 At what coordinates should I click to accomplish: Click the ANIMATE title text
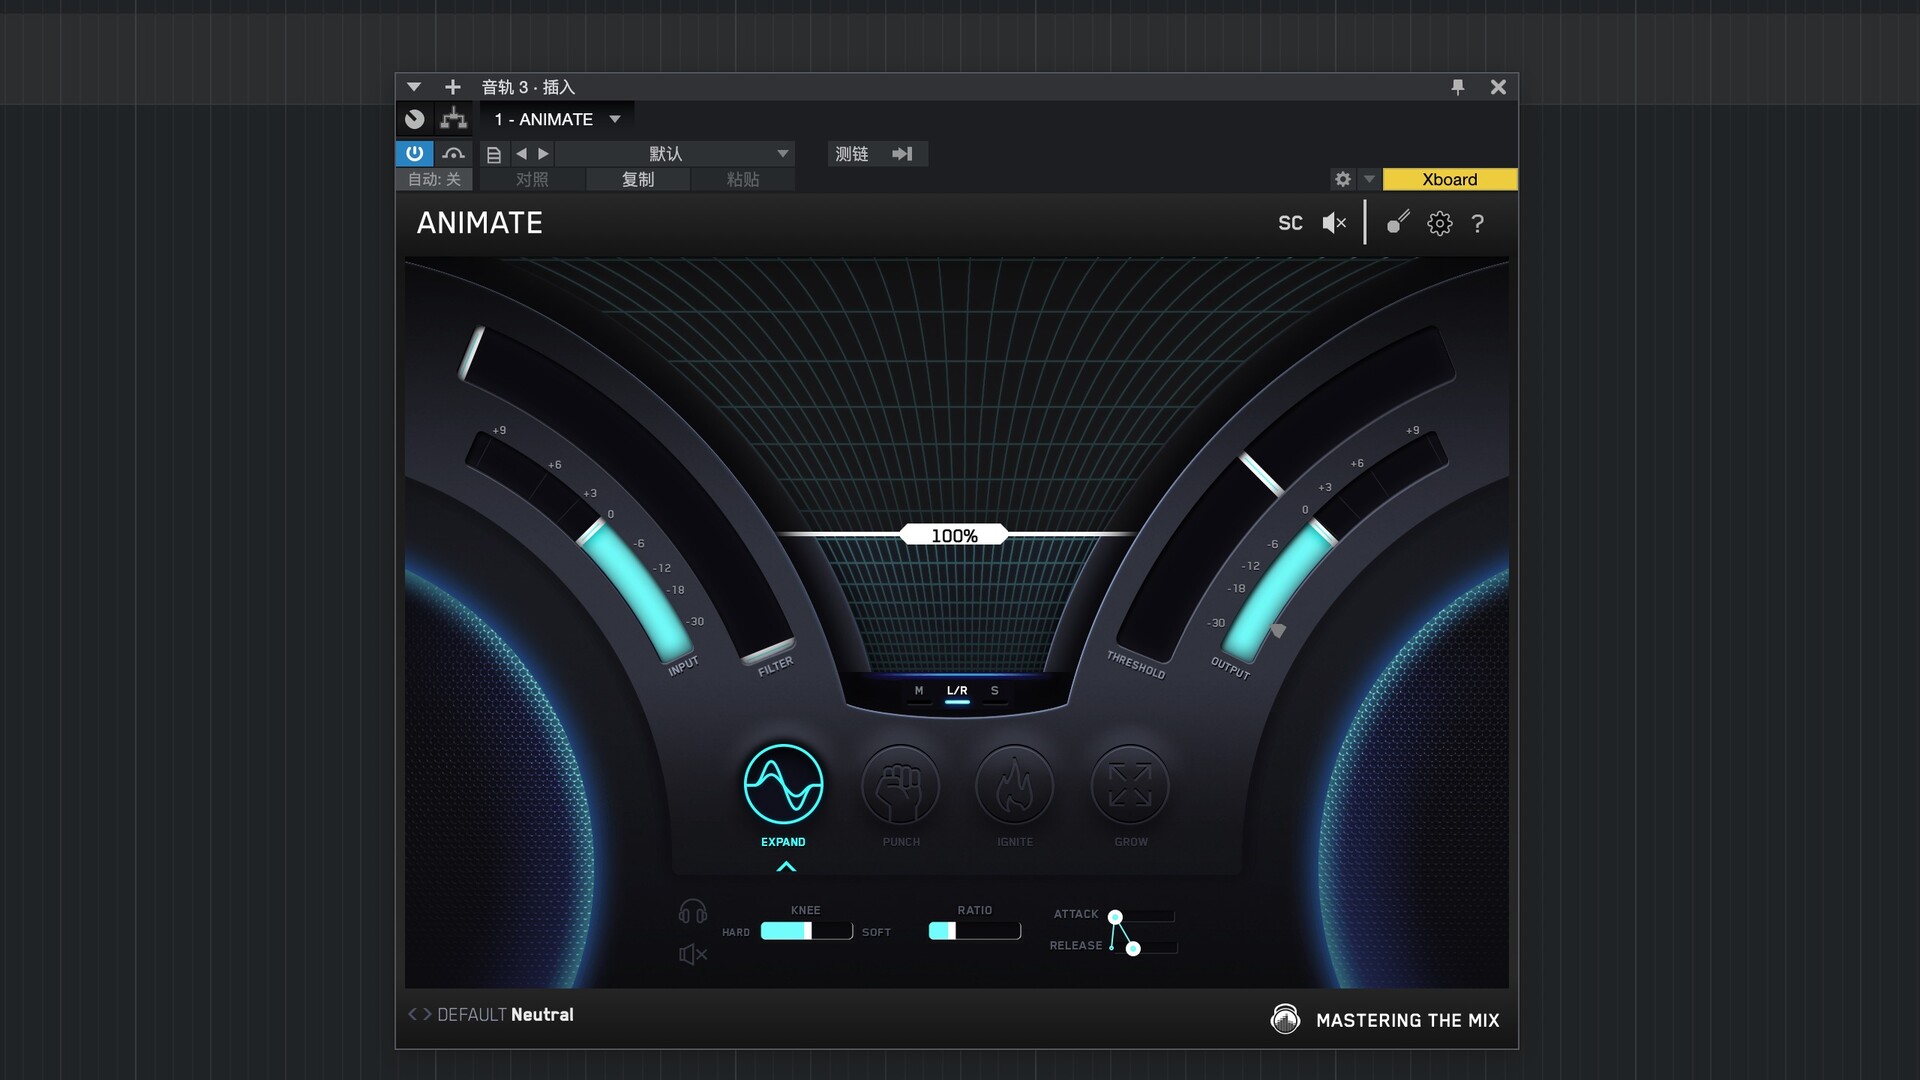coord(479,223)
